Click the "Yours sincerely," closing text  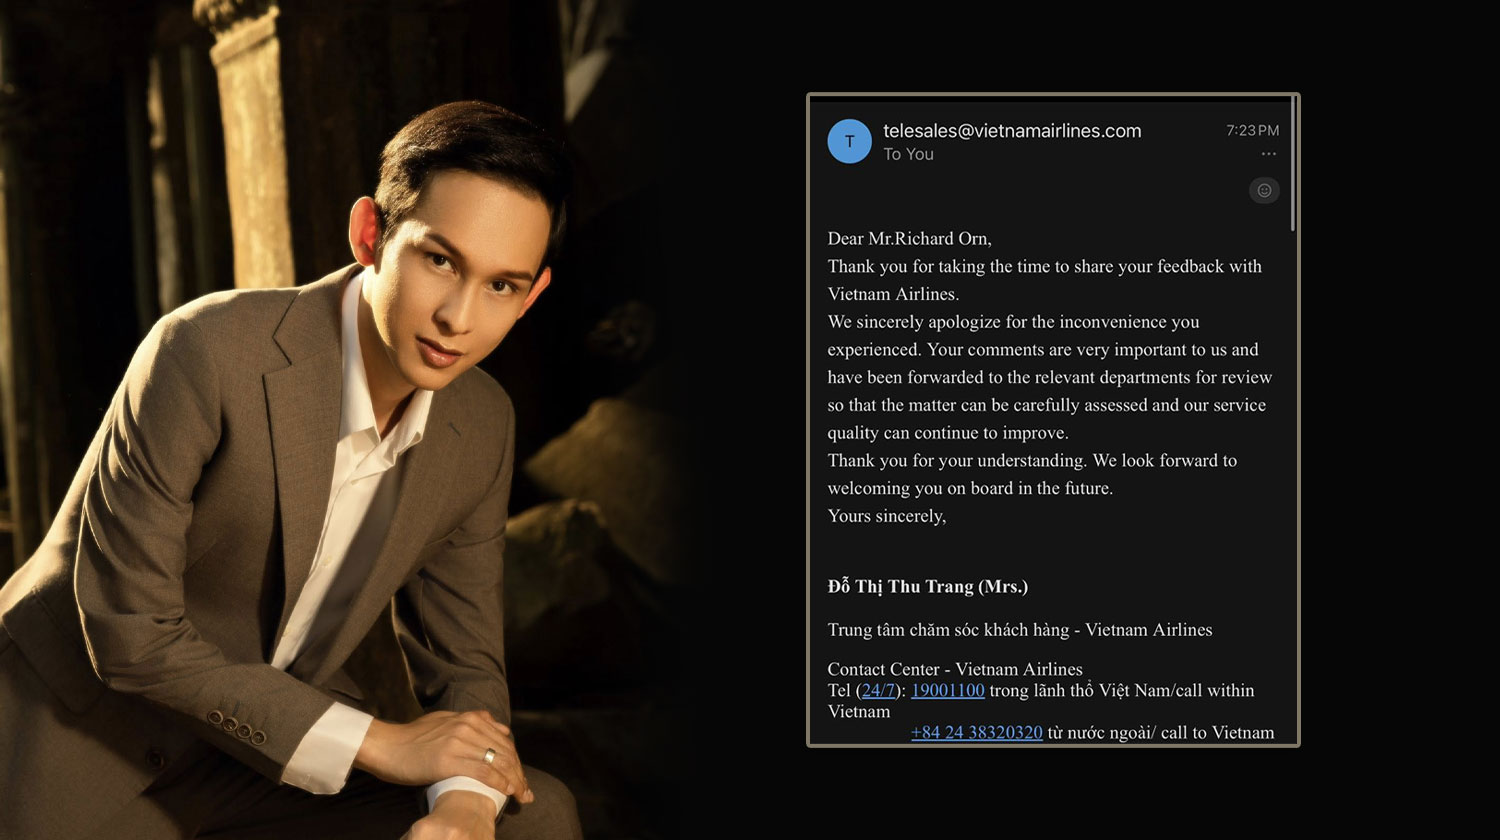click(x=886, y=516)
